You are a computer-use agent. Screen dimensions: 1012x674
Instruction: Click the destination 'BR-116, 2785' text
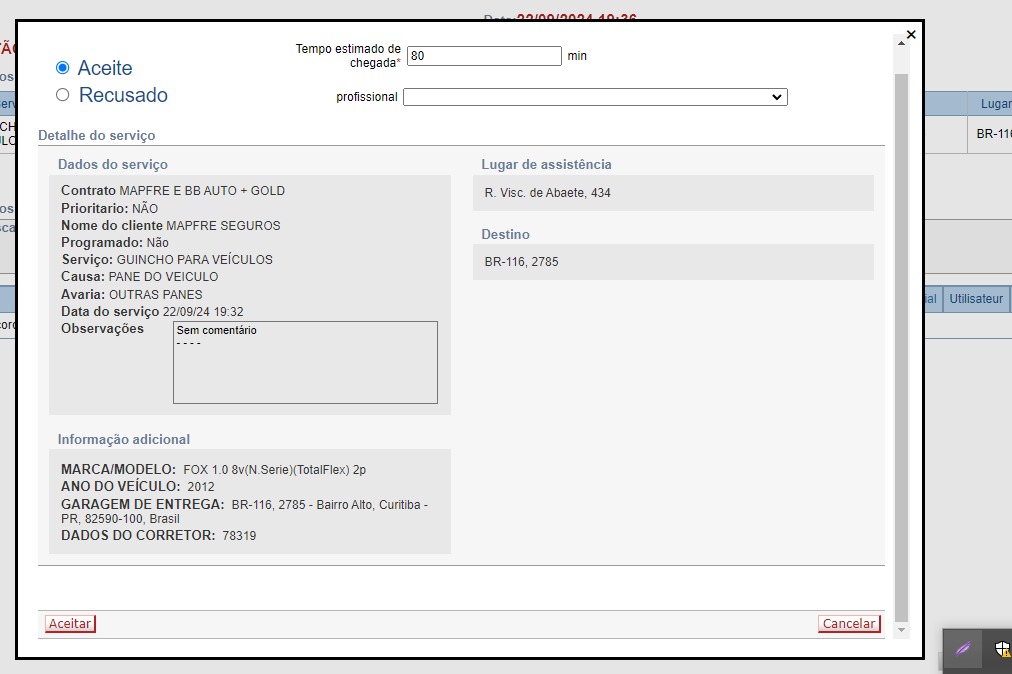[x=521, y=261]
